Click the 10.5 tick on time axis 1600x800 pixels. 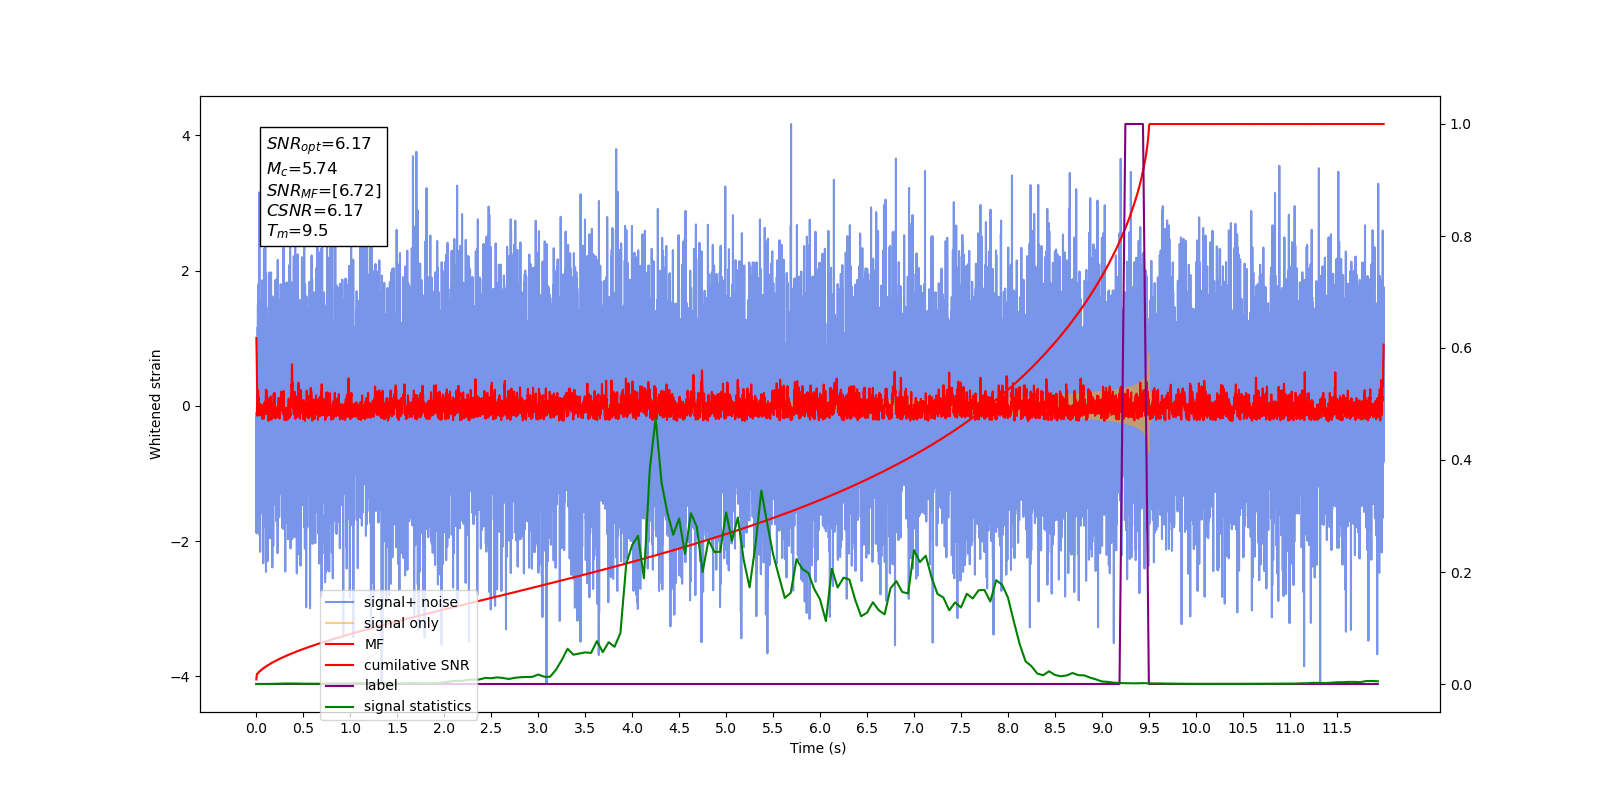1243,728
